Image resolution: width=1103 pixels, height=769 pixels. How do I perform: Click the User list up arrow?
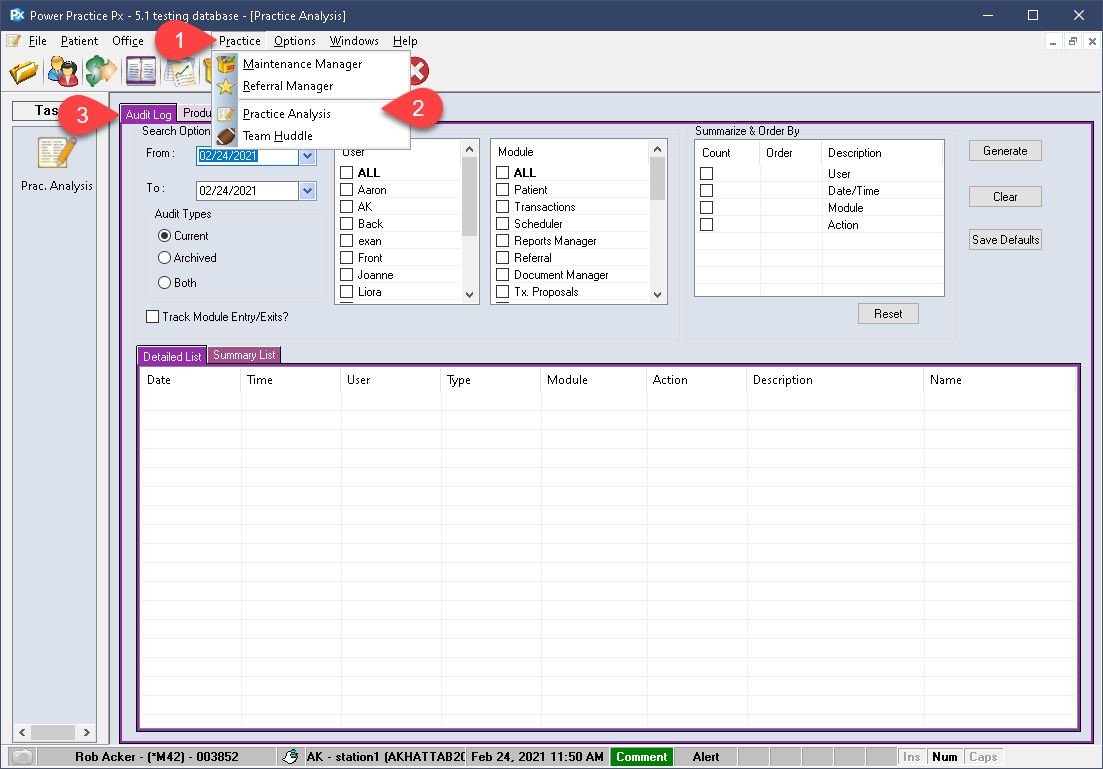pyautogui.click(x=470, y=149)
